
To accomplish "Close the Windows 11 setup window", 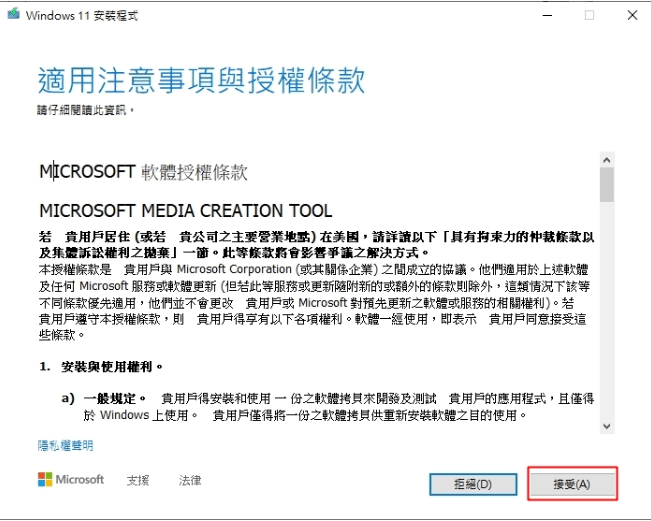I will tap(632, 15).
